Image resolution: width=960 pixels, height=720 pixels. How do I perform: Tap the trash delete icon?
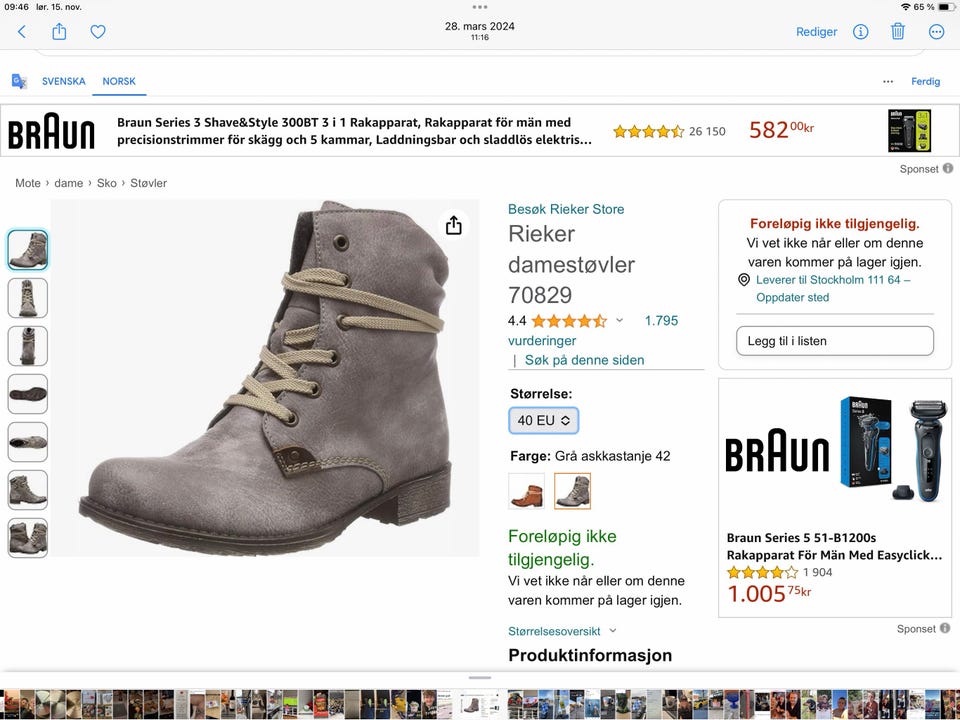pyautogui.click(x=898, y=32)
